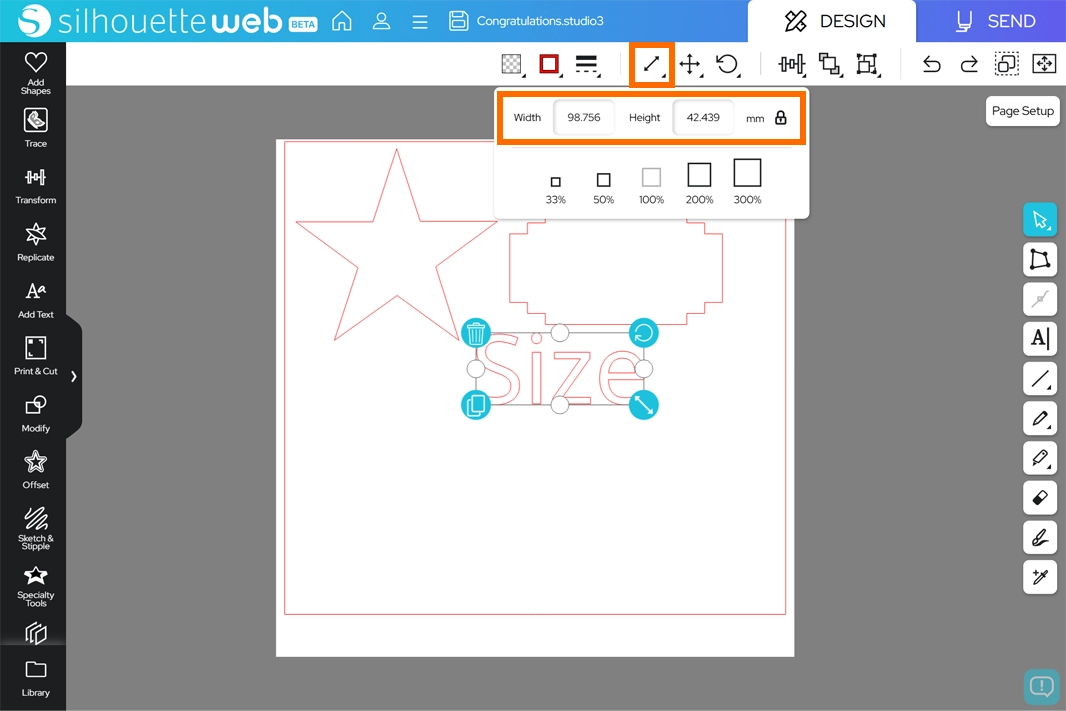Open the Library panel
This screenshot has height=711, width=1066.
coord(35,677)
